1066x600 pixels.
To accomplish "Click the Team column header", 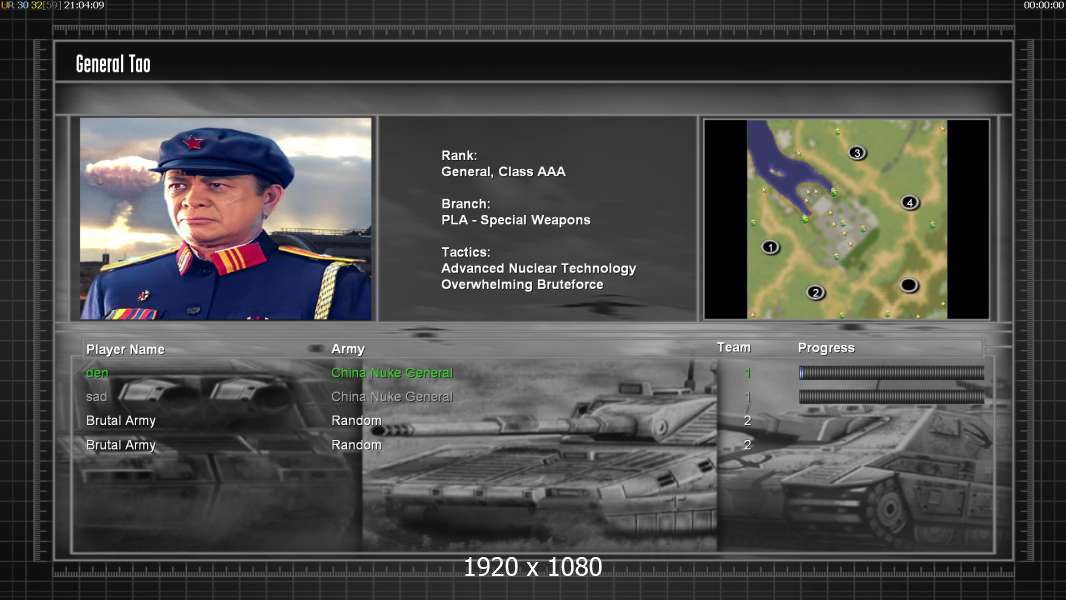I will [733, 347].
